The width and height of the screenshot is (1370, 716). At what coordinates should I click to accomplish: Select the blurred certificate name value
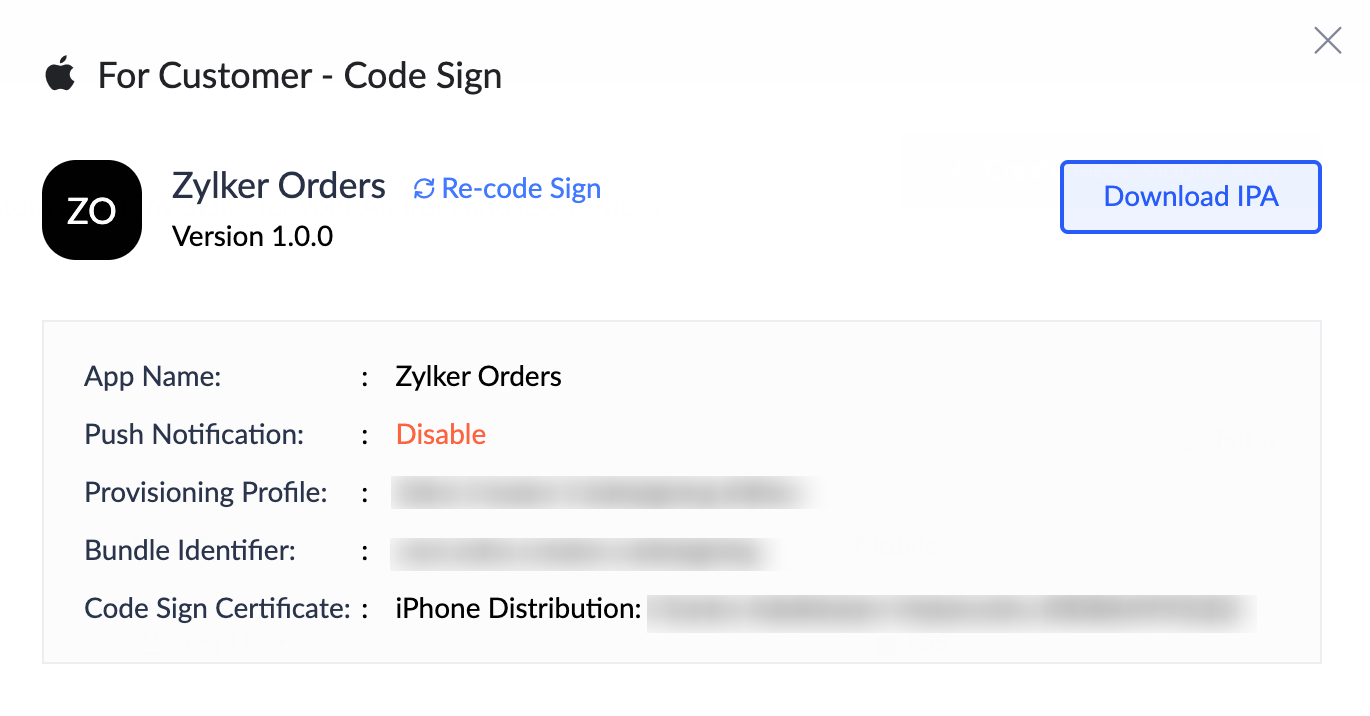[952, 610]
